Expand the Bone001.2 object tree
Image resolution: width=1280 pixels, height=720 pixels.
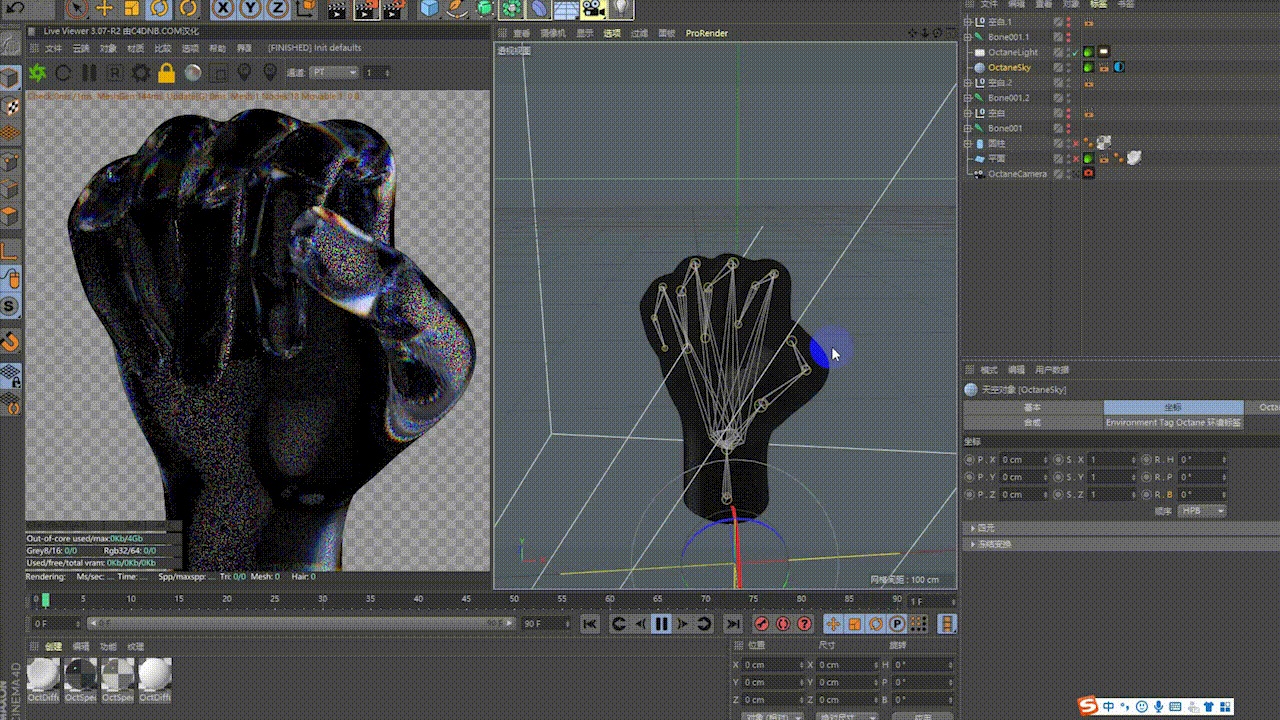(967, 98)
